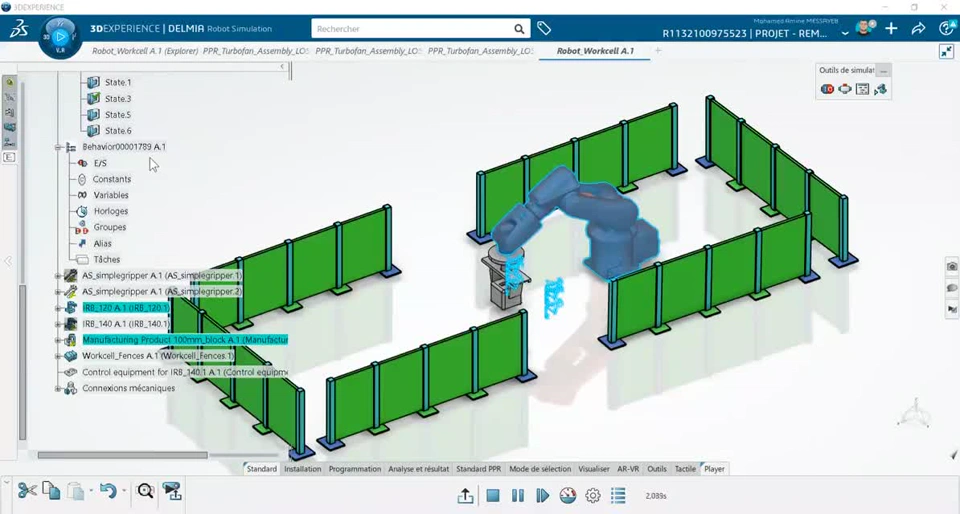Add a new tab with the plus
Viewport: 960px width, 514px height.
(658, 51)
